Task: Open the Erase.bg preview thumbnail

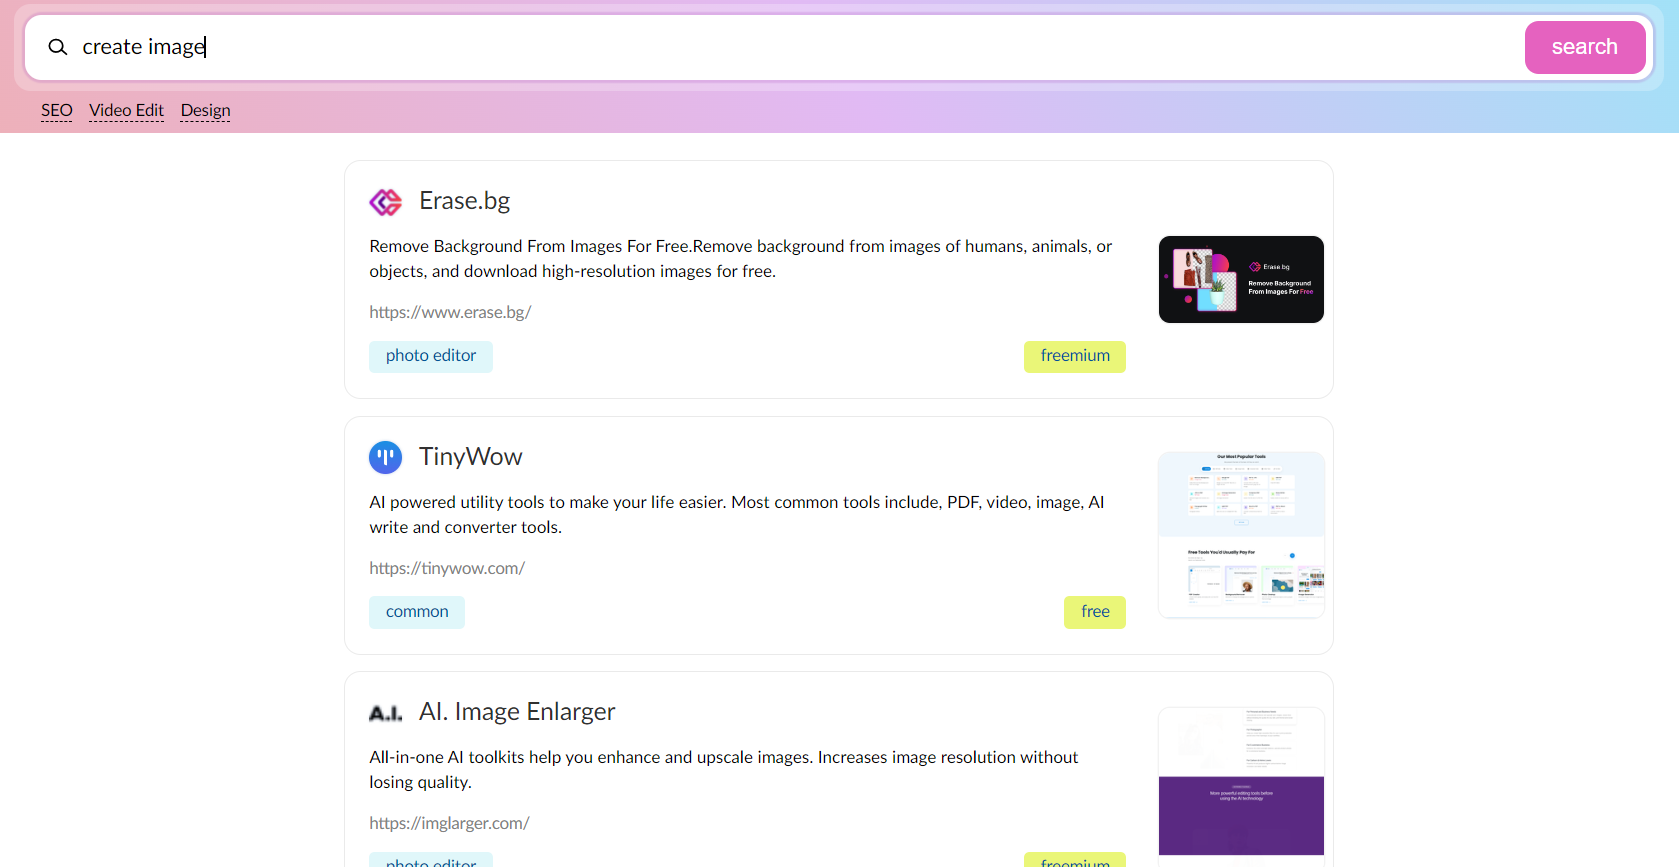Action: [1241, 279]
